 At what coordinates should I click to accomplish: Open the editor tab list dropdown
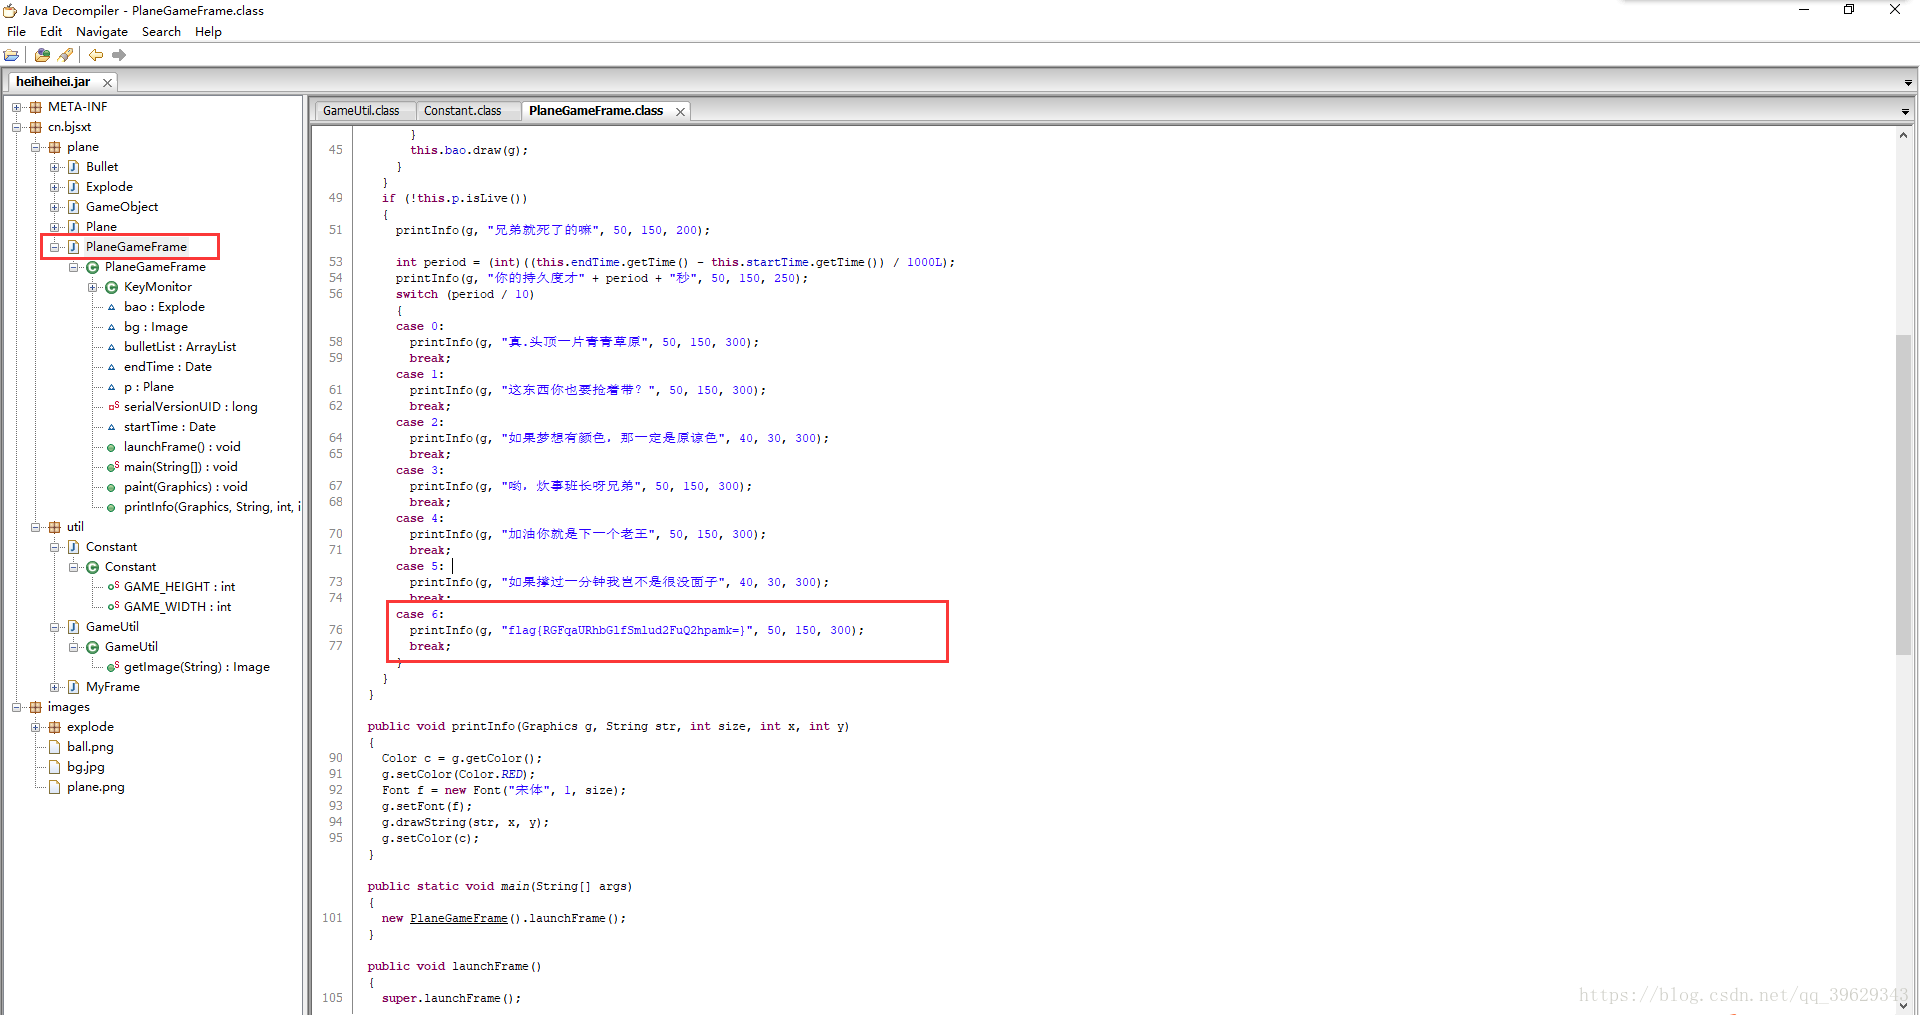click(x=1905, y=112)
